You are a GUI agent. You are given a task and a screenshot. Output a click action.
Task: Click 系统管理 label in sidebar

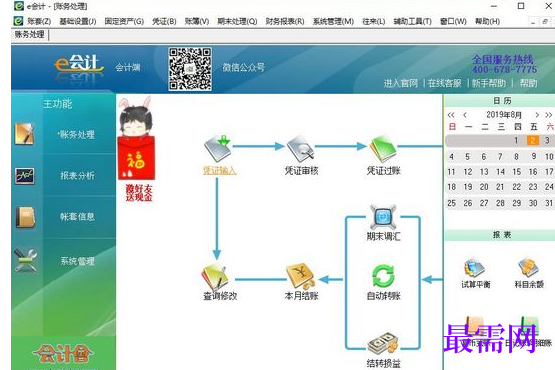(77, 261)
